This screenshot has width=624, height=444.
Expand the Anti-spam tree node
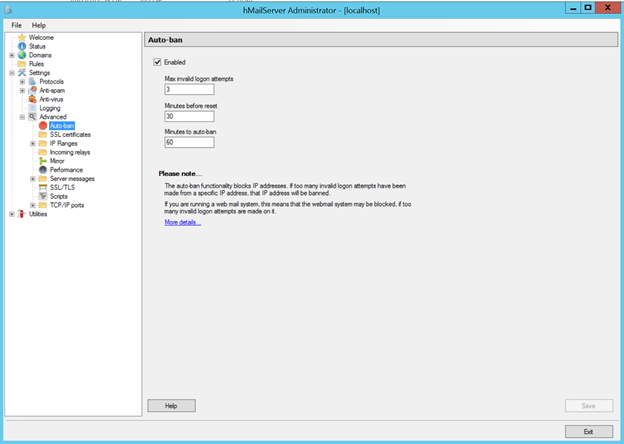22,90
